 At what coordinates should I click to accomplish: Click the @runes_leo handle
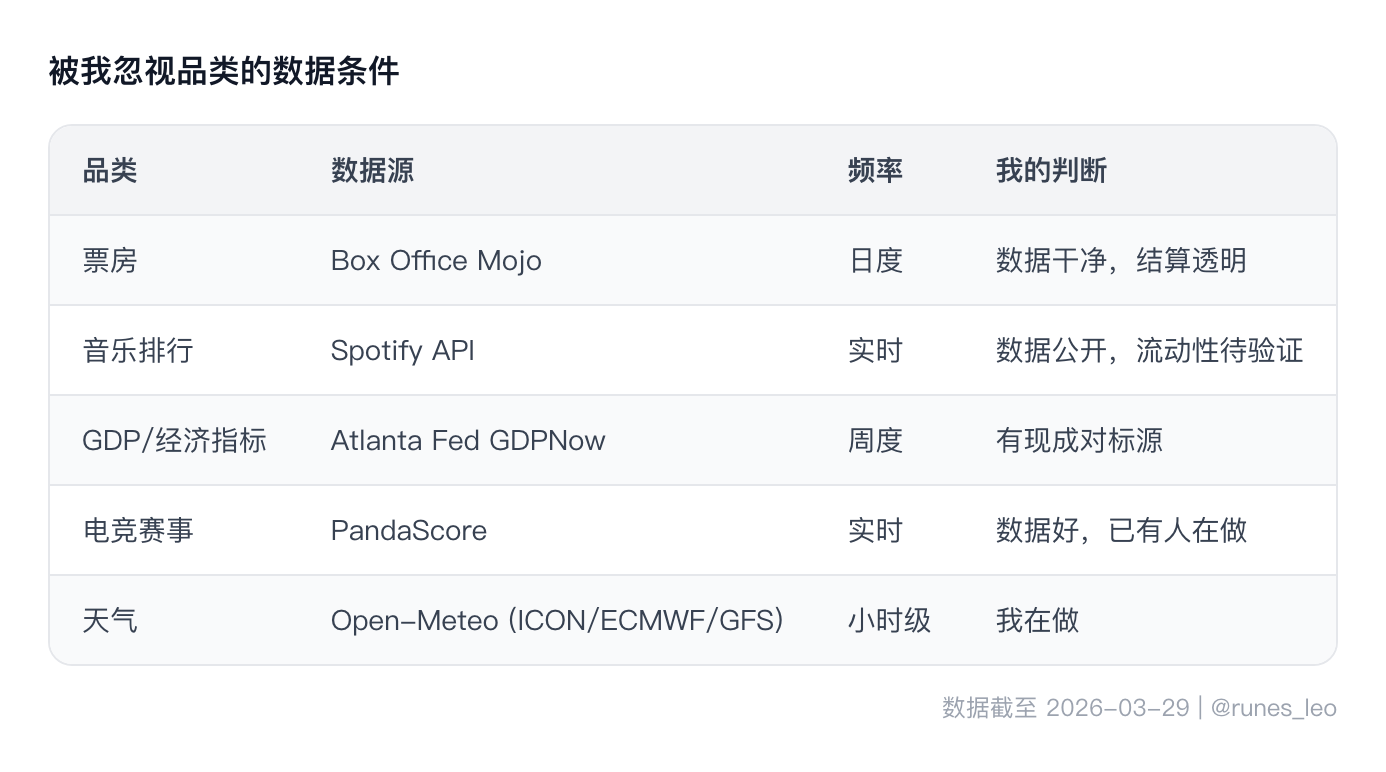coord(1273,708)
